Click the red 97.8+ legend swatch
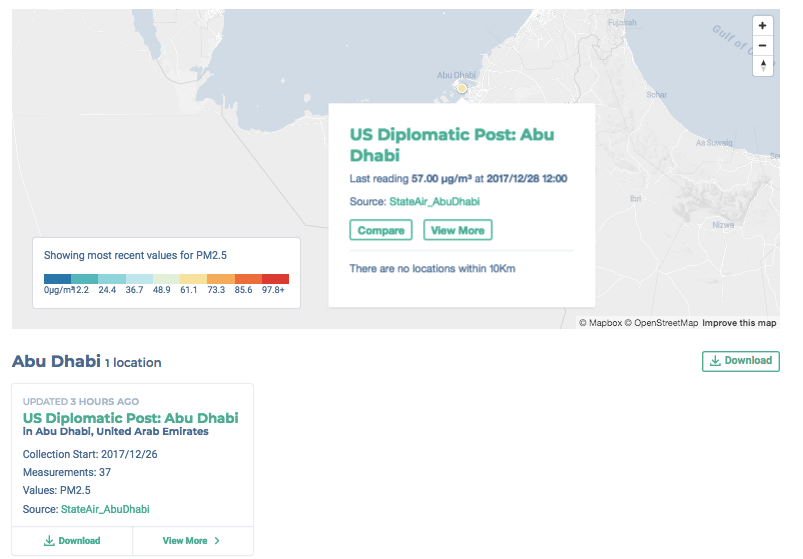803x559 pixels. click(x=276, y=279)
